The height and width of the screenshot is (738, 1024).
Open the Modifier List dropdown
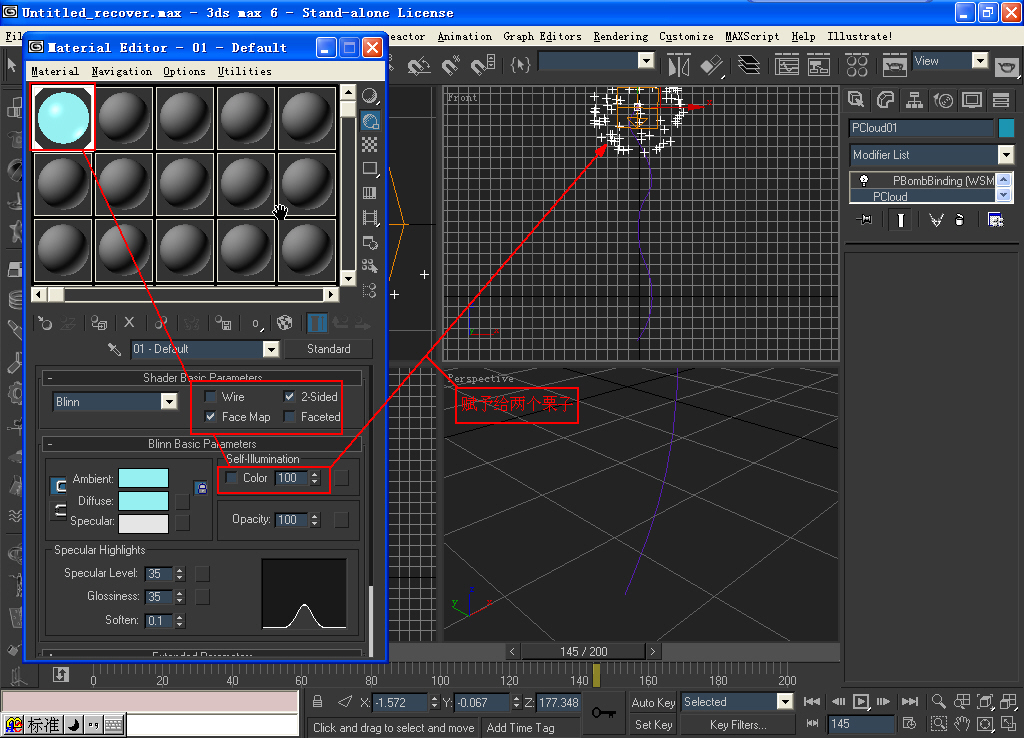(x=1006, y=155)
